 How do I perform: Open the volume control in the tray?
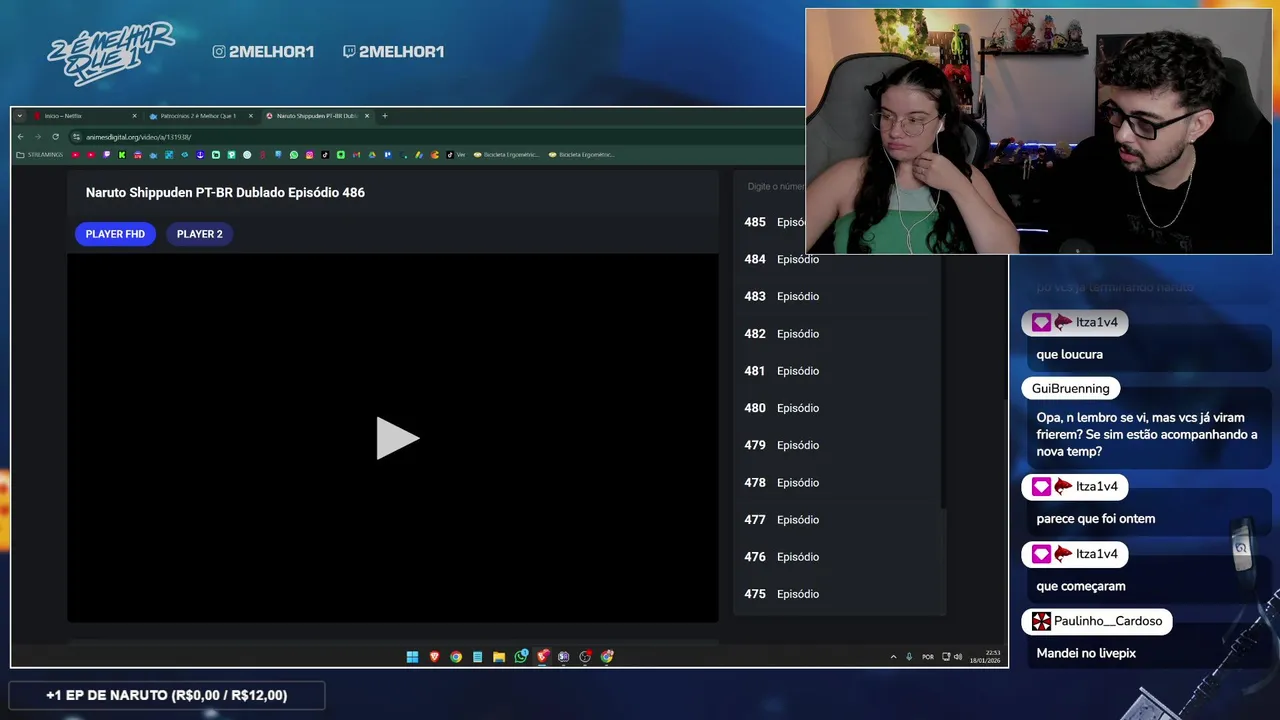point(958,657)
